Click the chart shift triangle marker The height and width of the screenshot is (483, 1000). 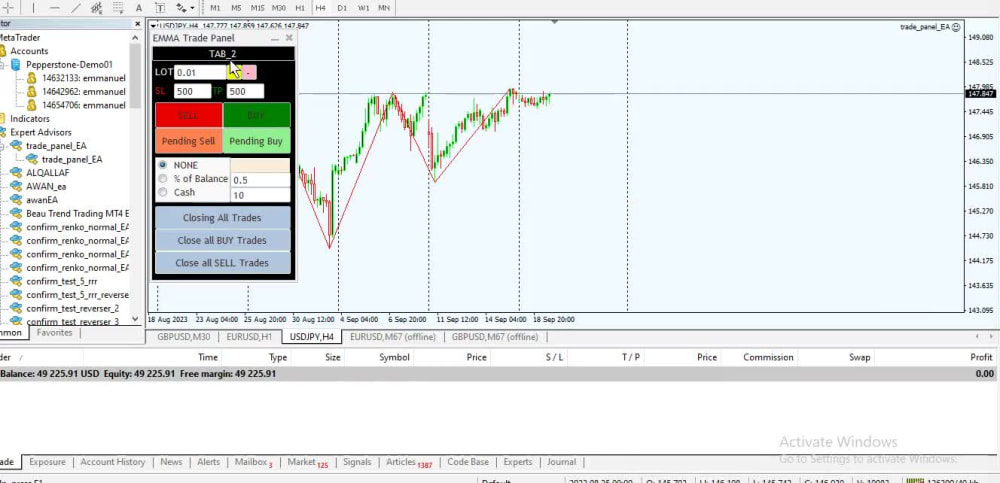click(554, 22)
